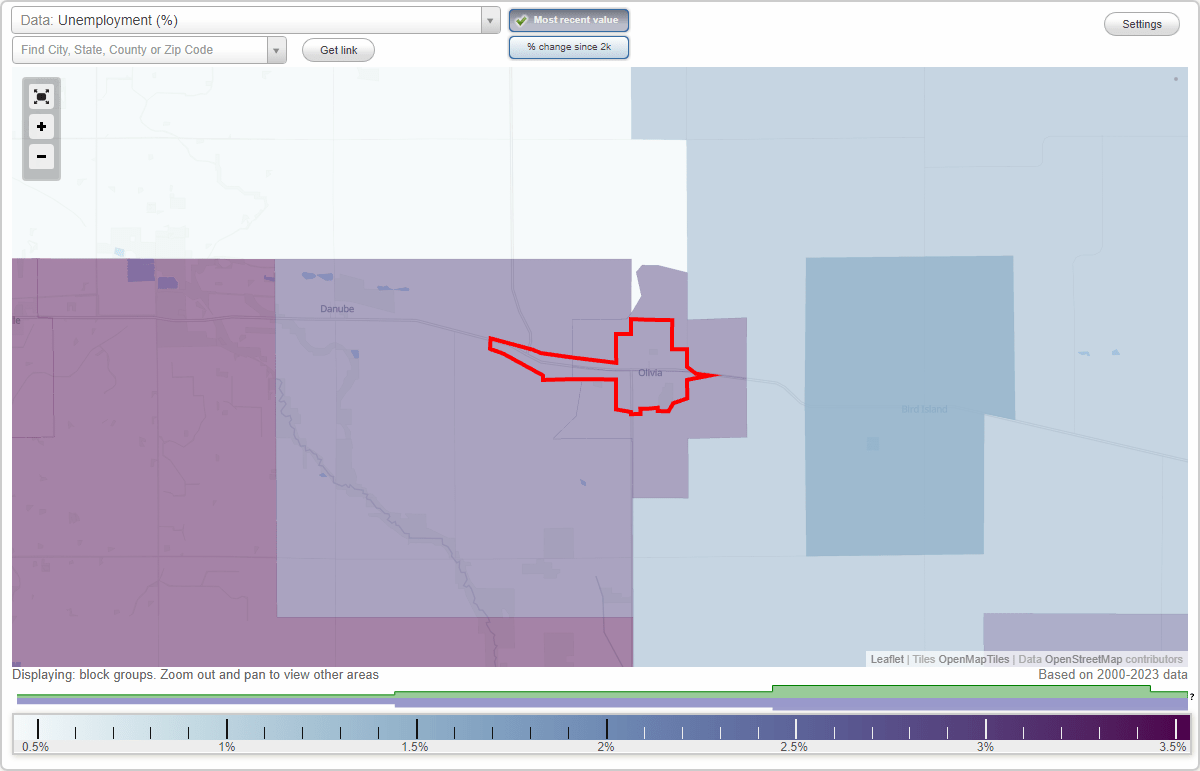Expand the Data selector arrow
Viewport: 1200px width, 771px height.
click(491, 20)
